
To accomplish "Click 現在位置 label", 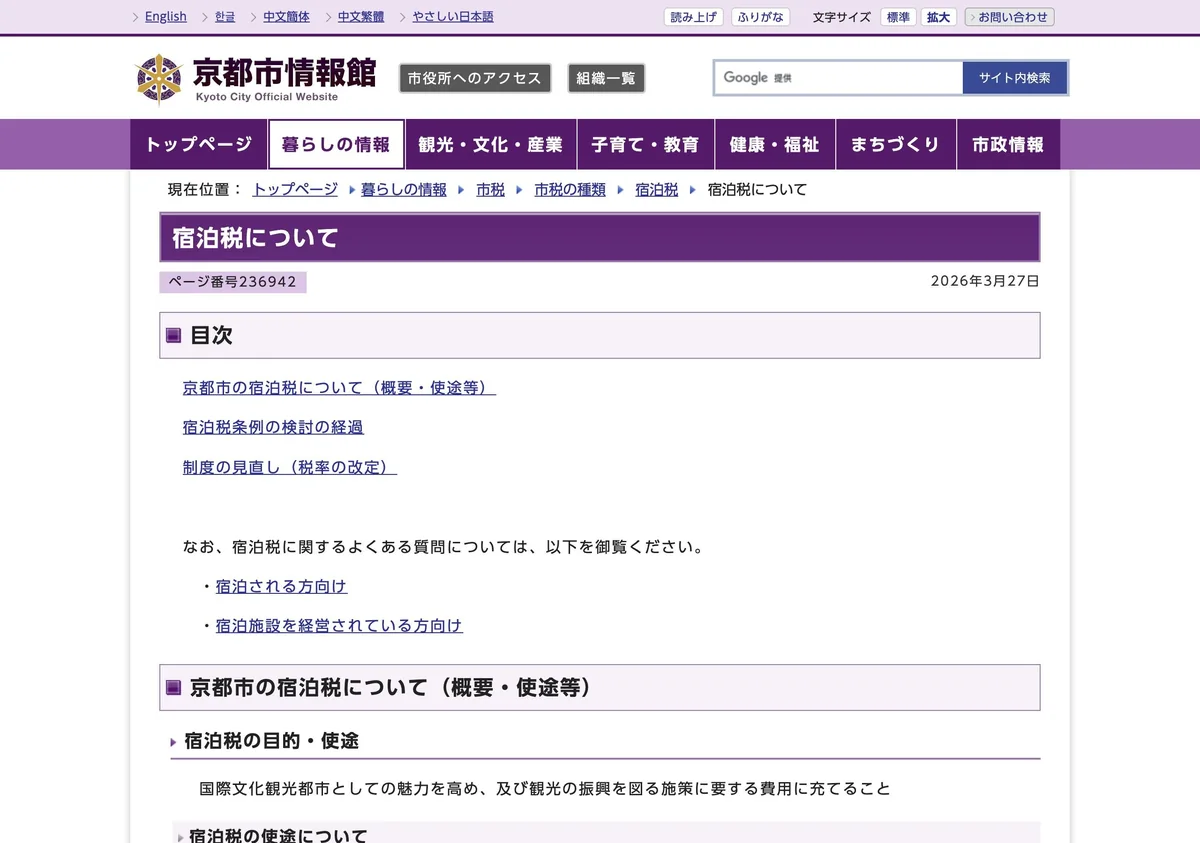I will point(205,189).
